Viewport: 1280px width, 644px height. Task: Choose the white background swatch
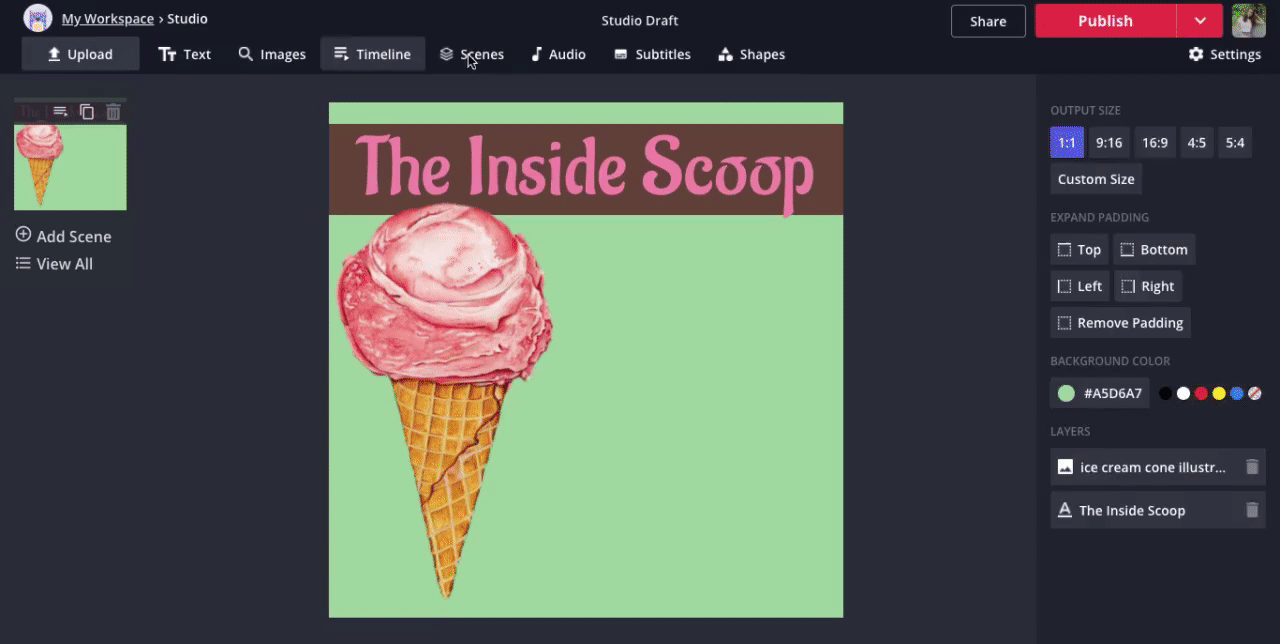[x=1183, y=393]
